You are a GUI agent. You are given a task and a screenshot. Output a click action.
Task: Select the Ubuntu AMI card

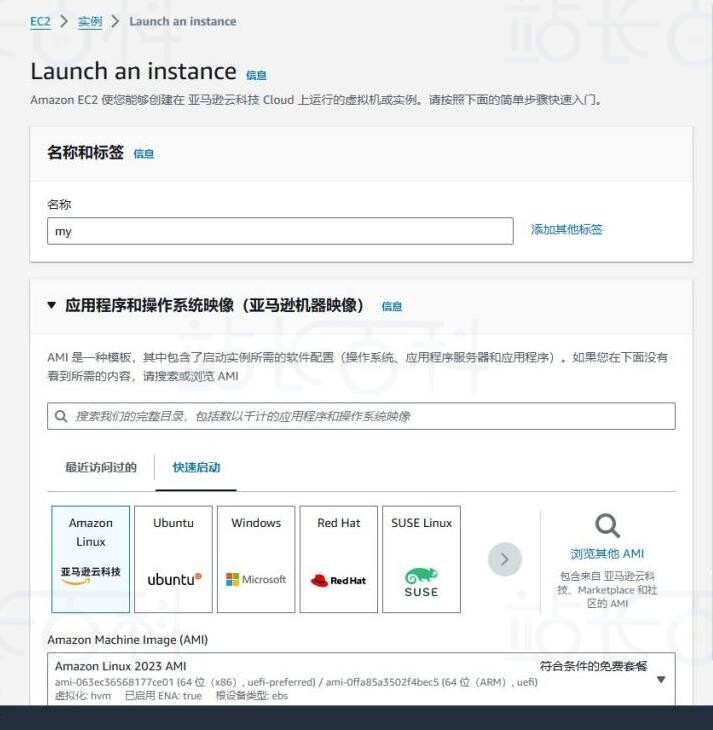click(173, 559)
